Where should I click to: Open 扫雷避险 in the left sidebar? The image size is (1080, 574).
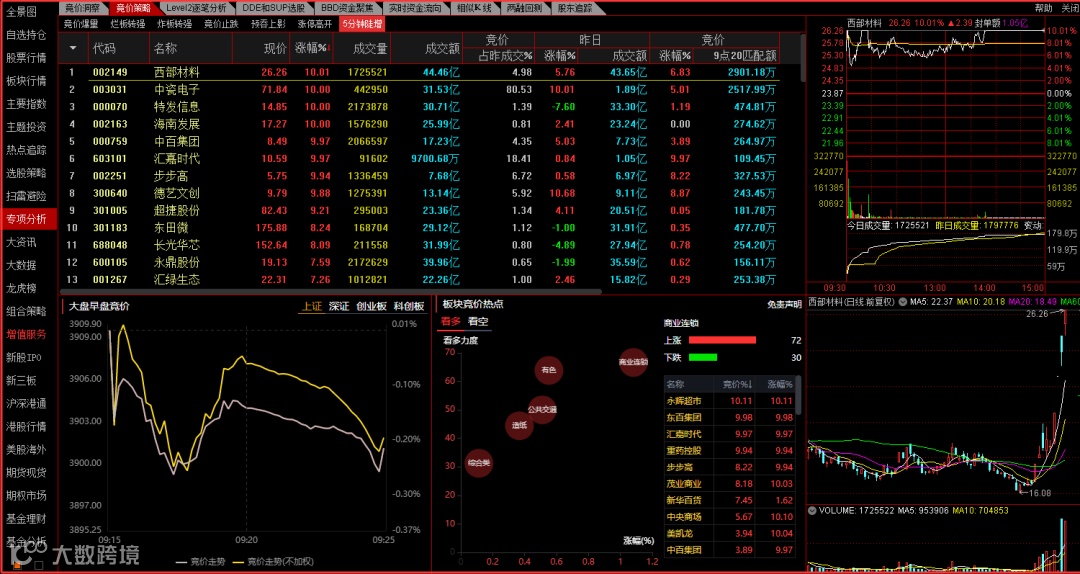28,196
